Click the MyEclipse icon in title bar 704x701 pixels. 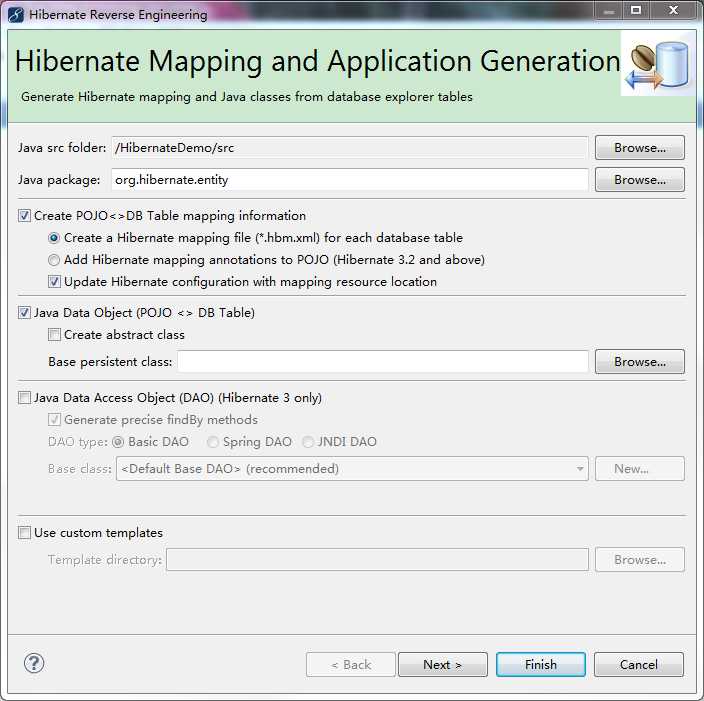16,14
